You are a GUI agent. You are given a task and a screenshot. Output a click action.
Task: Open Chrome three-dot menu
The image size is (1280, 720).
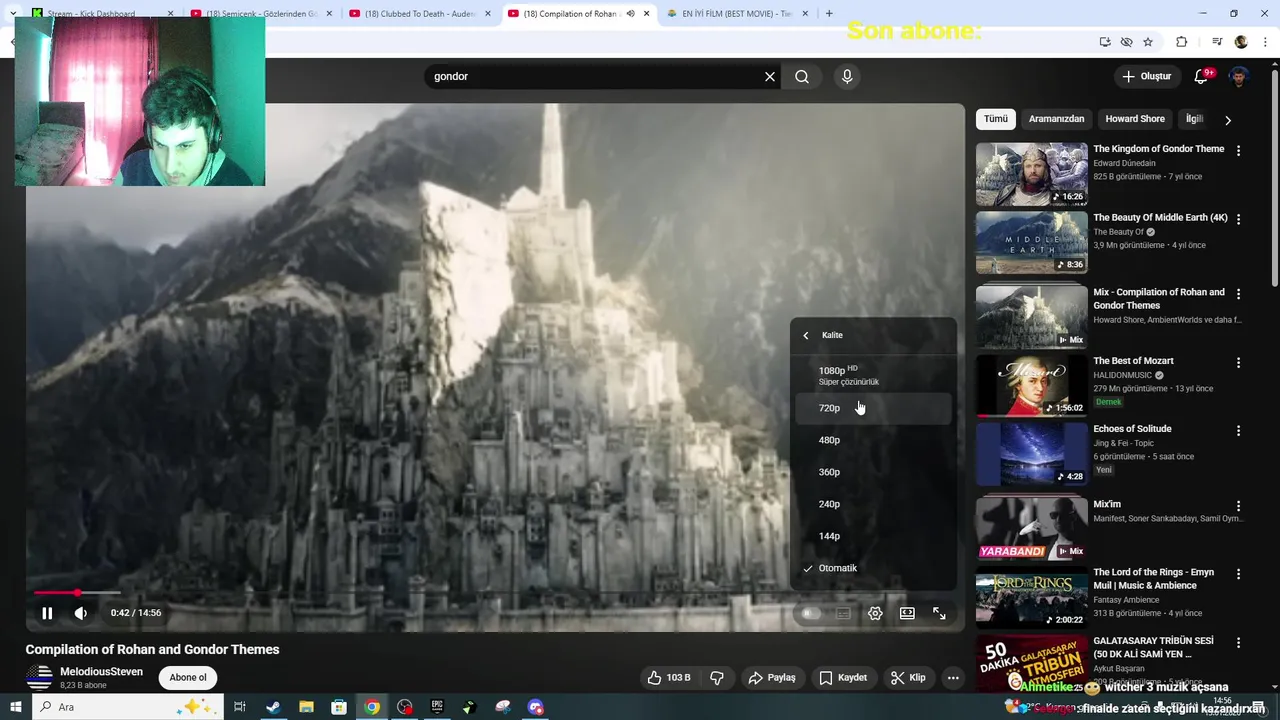coord(1266,42)
